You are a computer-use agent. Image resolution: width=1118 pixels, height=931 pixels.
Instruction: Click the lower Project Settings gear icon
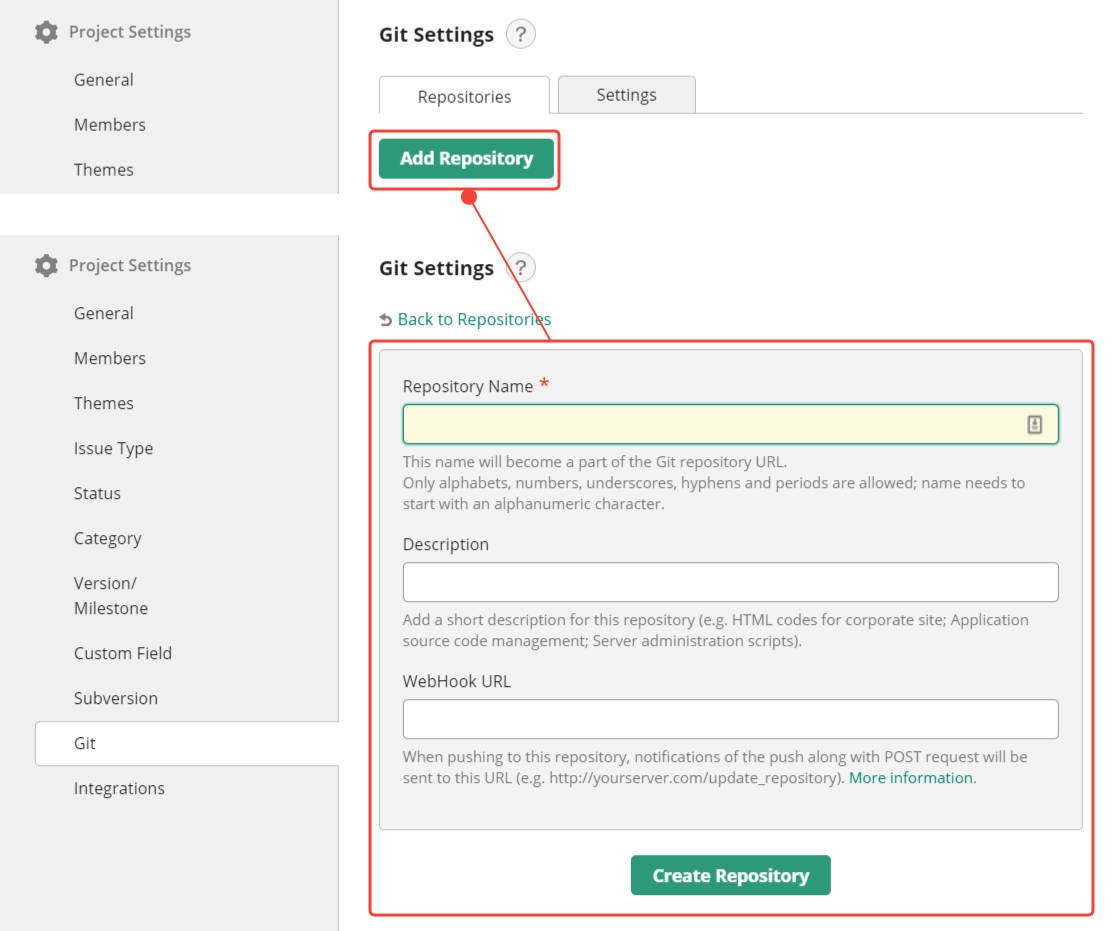point(45,265)
